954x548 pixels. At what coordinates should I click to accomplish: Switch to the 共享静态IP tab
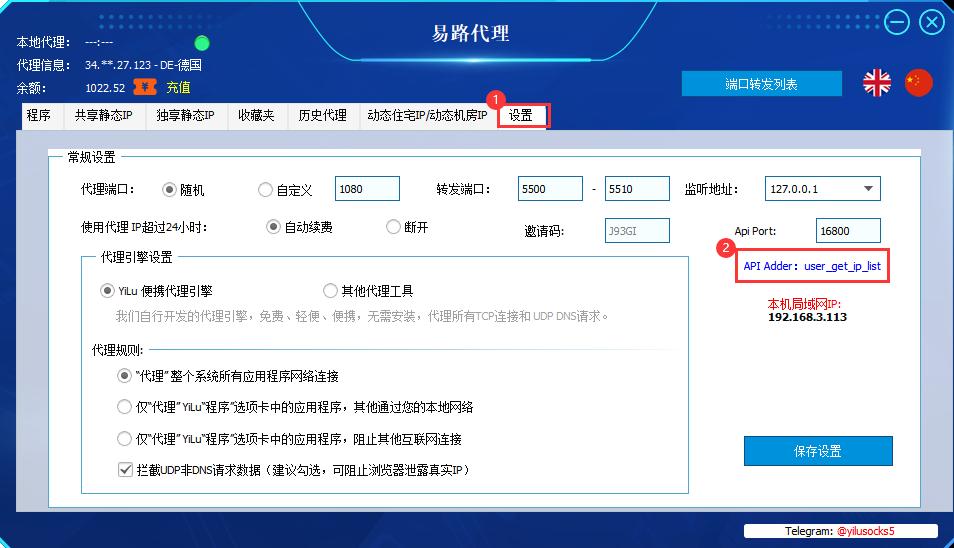click(x=103, y=116)
